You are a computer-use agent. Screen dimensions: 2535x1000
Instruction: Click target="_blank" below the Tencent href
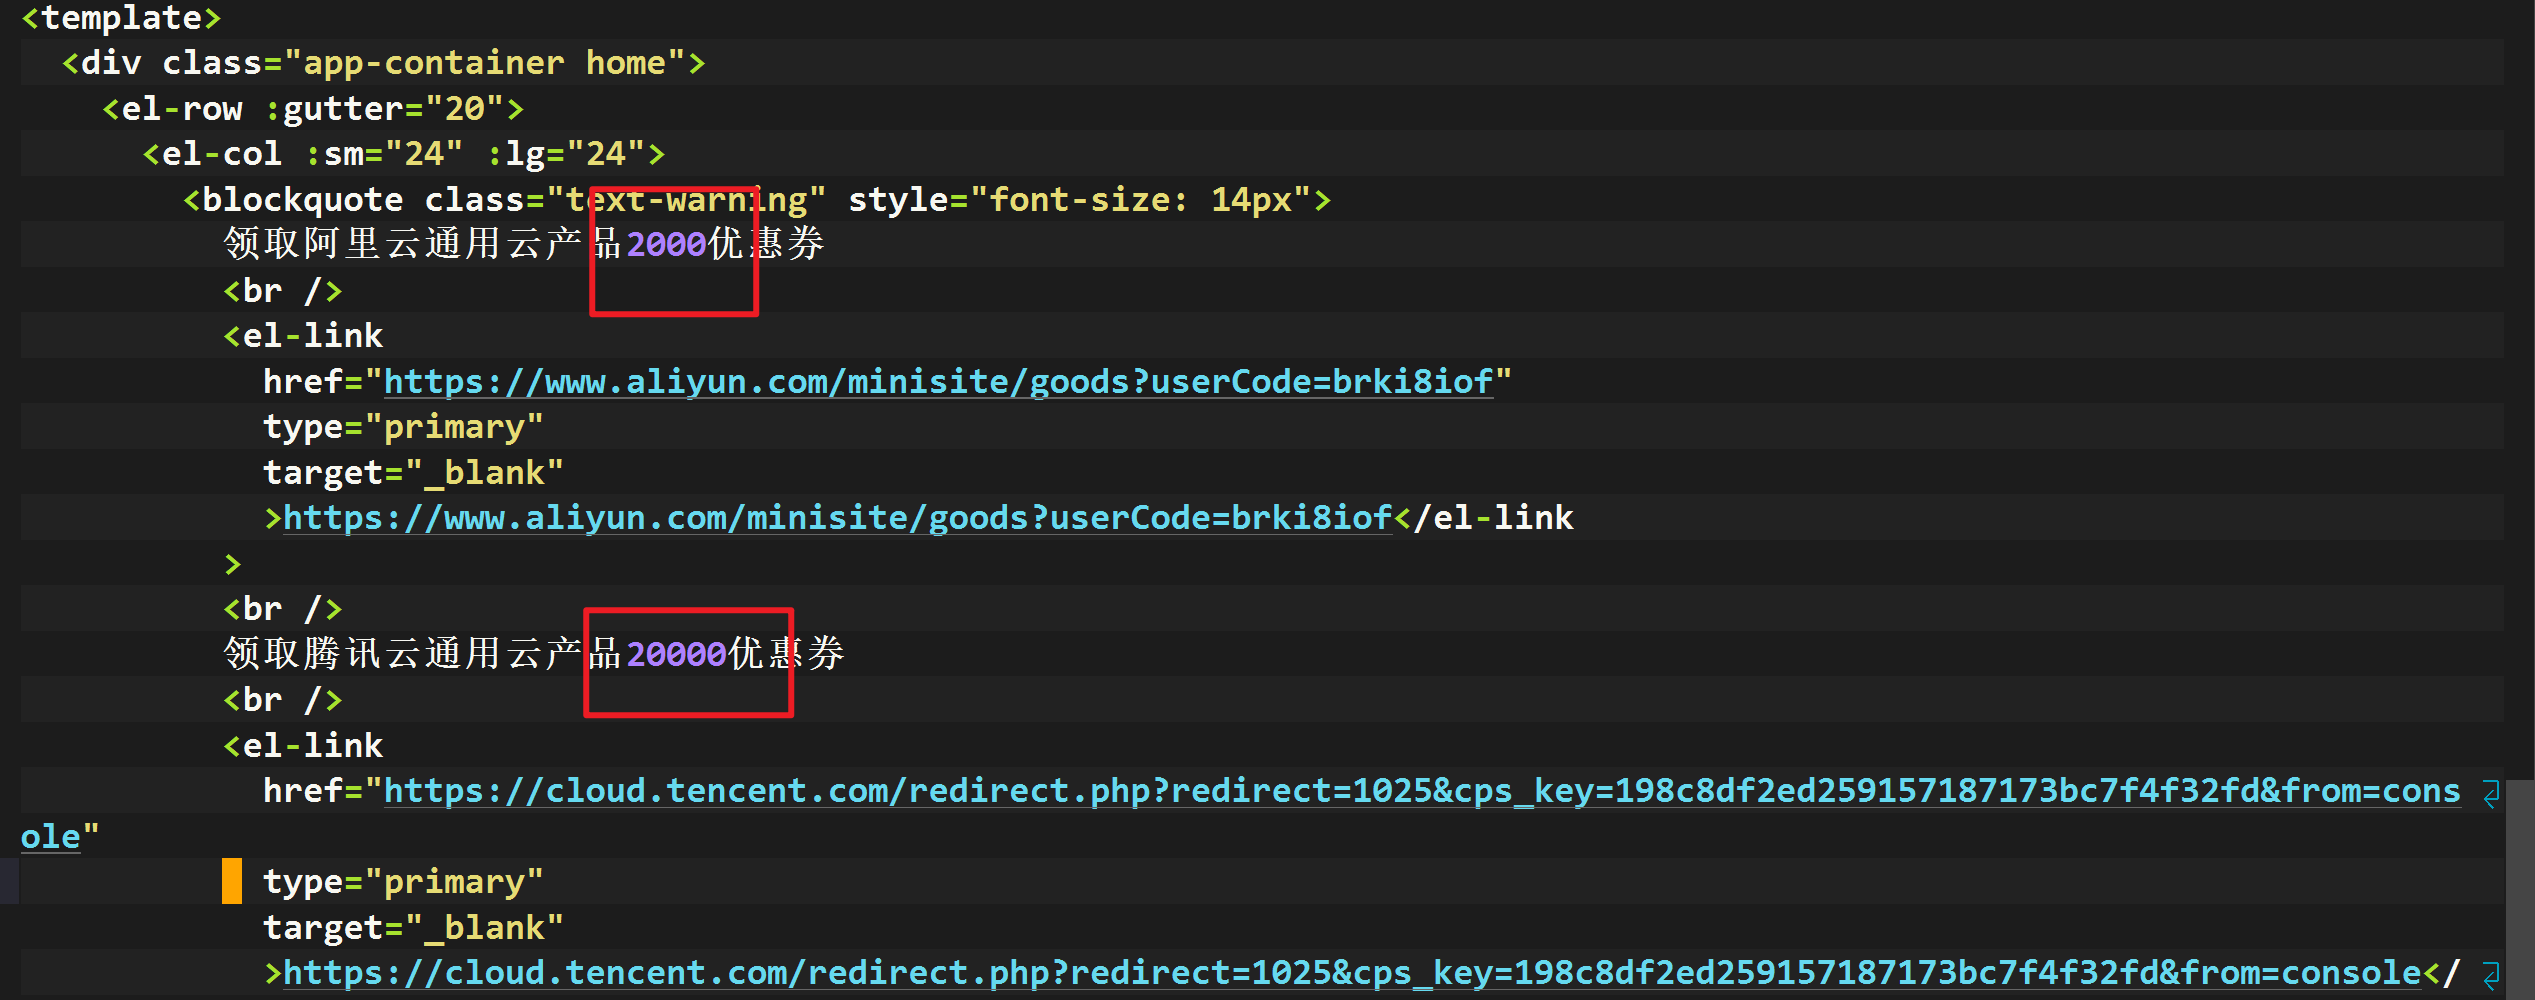(x=414, y=928)
